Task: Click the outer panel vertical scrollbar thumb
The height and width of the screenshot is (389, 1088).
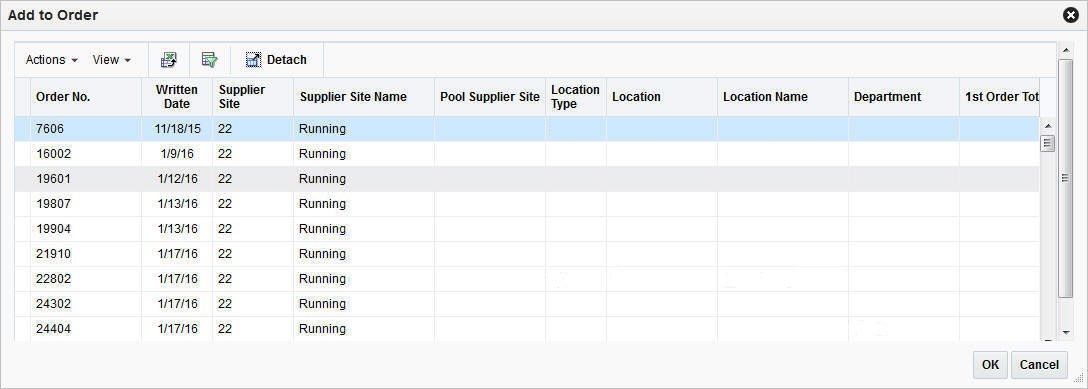Action: point(1065,178)
